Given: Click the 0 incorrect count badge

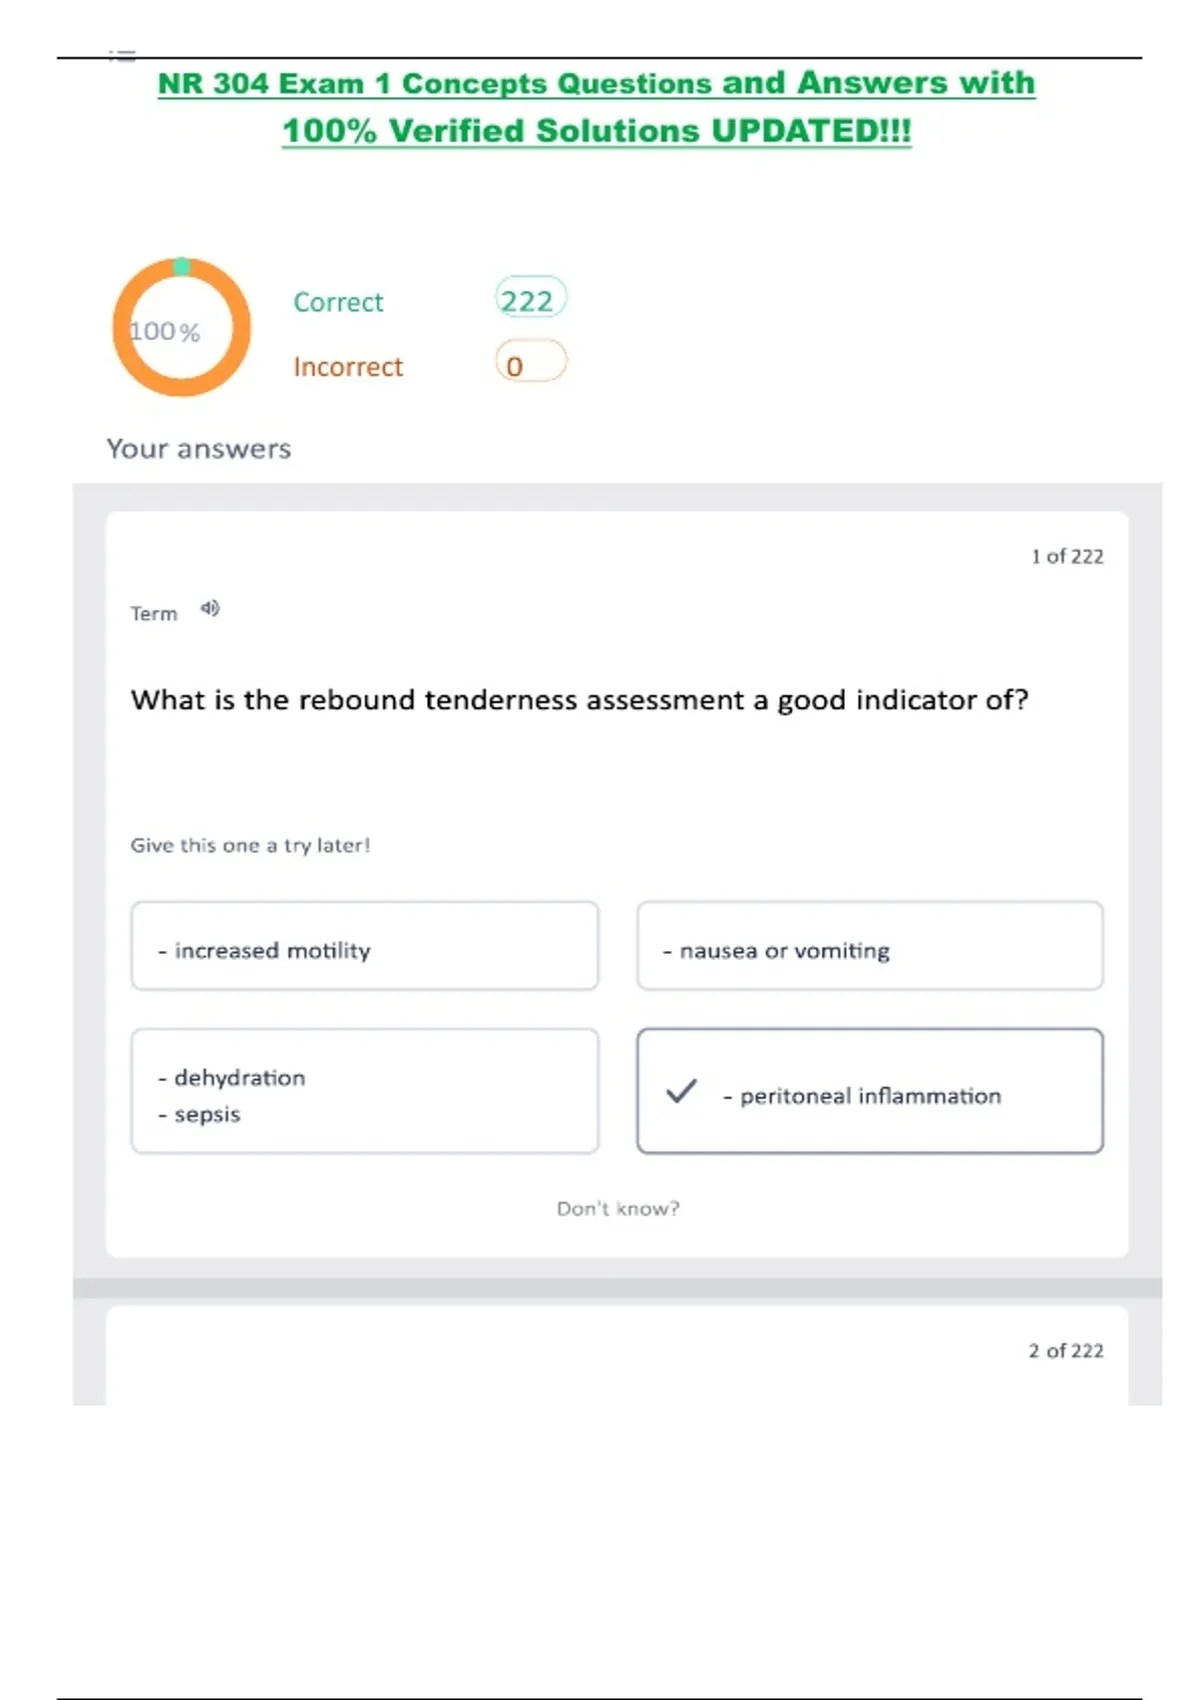Looking at the screenshot, I should pyautogui.click(x=530, y=363).
